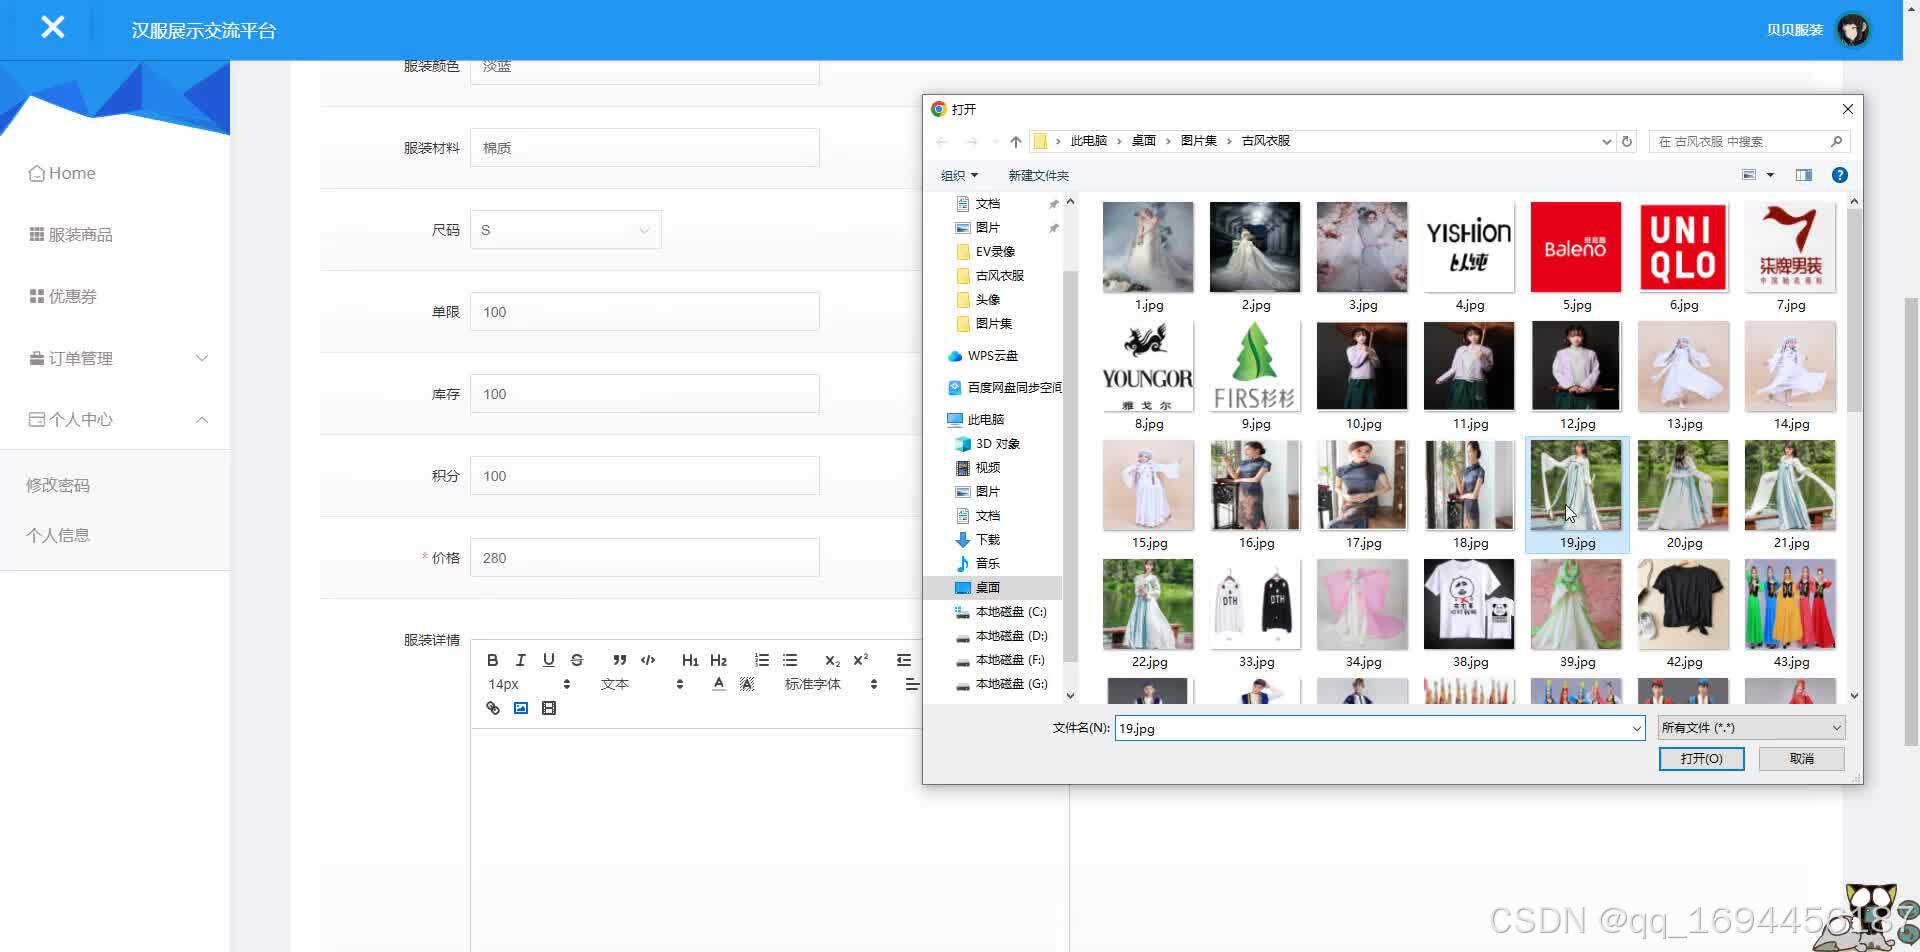The image size is (1920, 952).
Task: Open 优惠券 in the sidebar
Action: [62, 297]
